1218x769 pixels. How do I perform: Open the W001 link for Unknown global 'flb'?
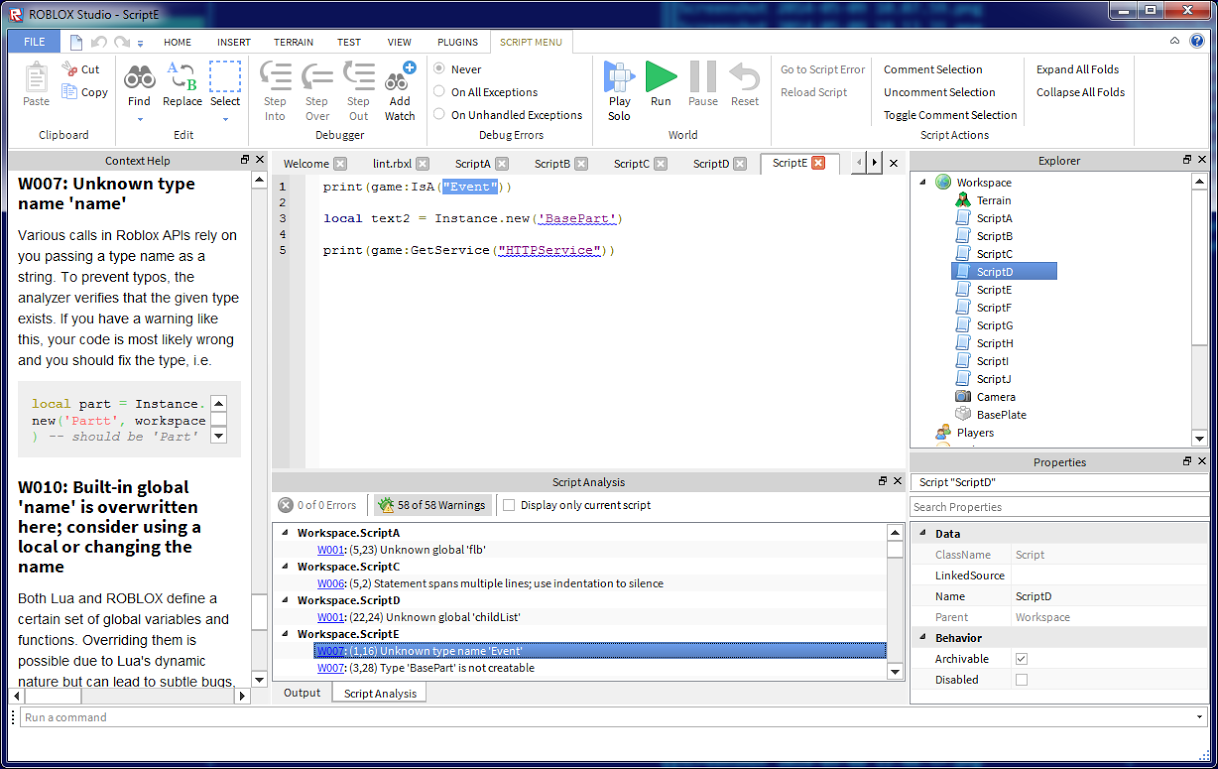pos(331,550)
